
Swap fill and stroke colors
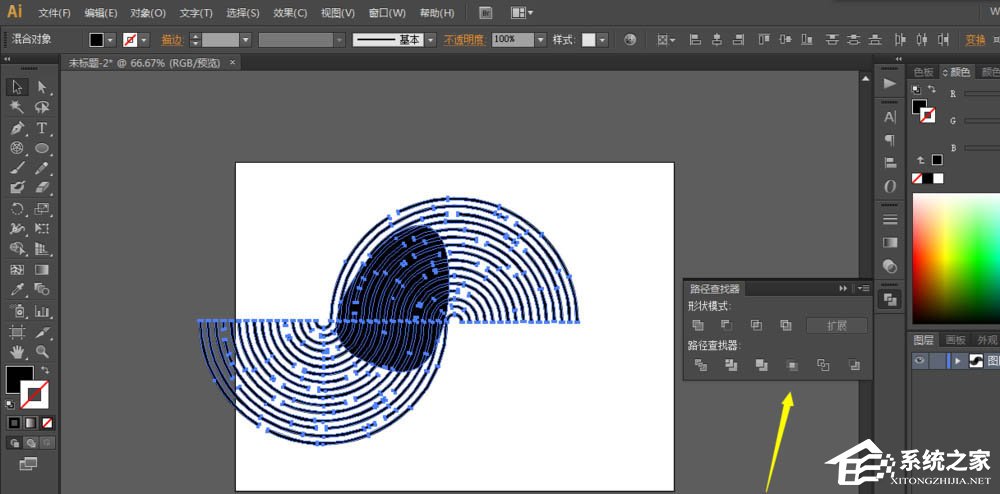pos(44,370)
